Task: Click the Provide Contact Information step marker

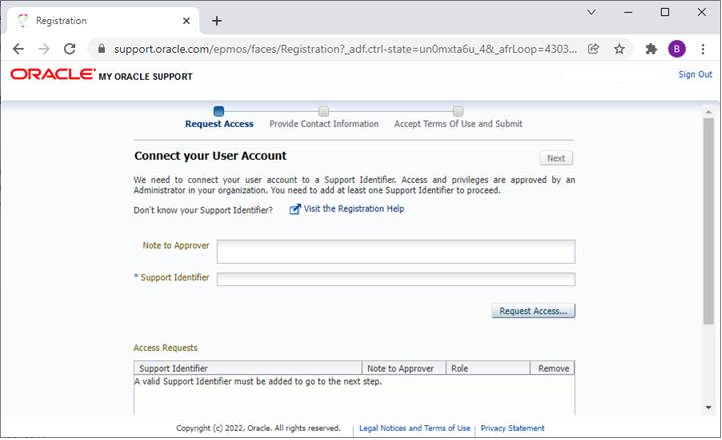Action: 324,111
